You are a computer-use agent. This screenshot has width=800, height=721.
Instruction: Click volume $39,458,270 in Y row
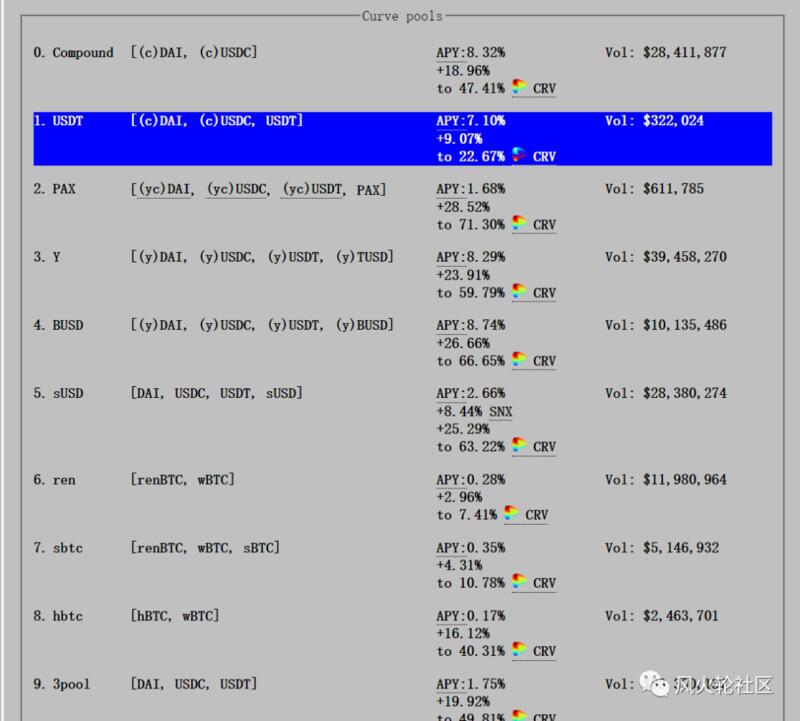[x=685, y=257]
